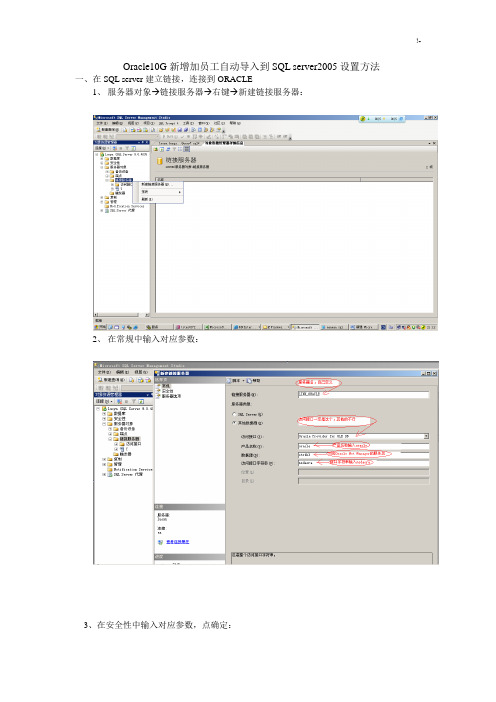Click 新建查询 button in step 2 toolbar
Screen dimensions: 496x702
point(111,380)
